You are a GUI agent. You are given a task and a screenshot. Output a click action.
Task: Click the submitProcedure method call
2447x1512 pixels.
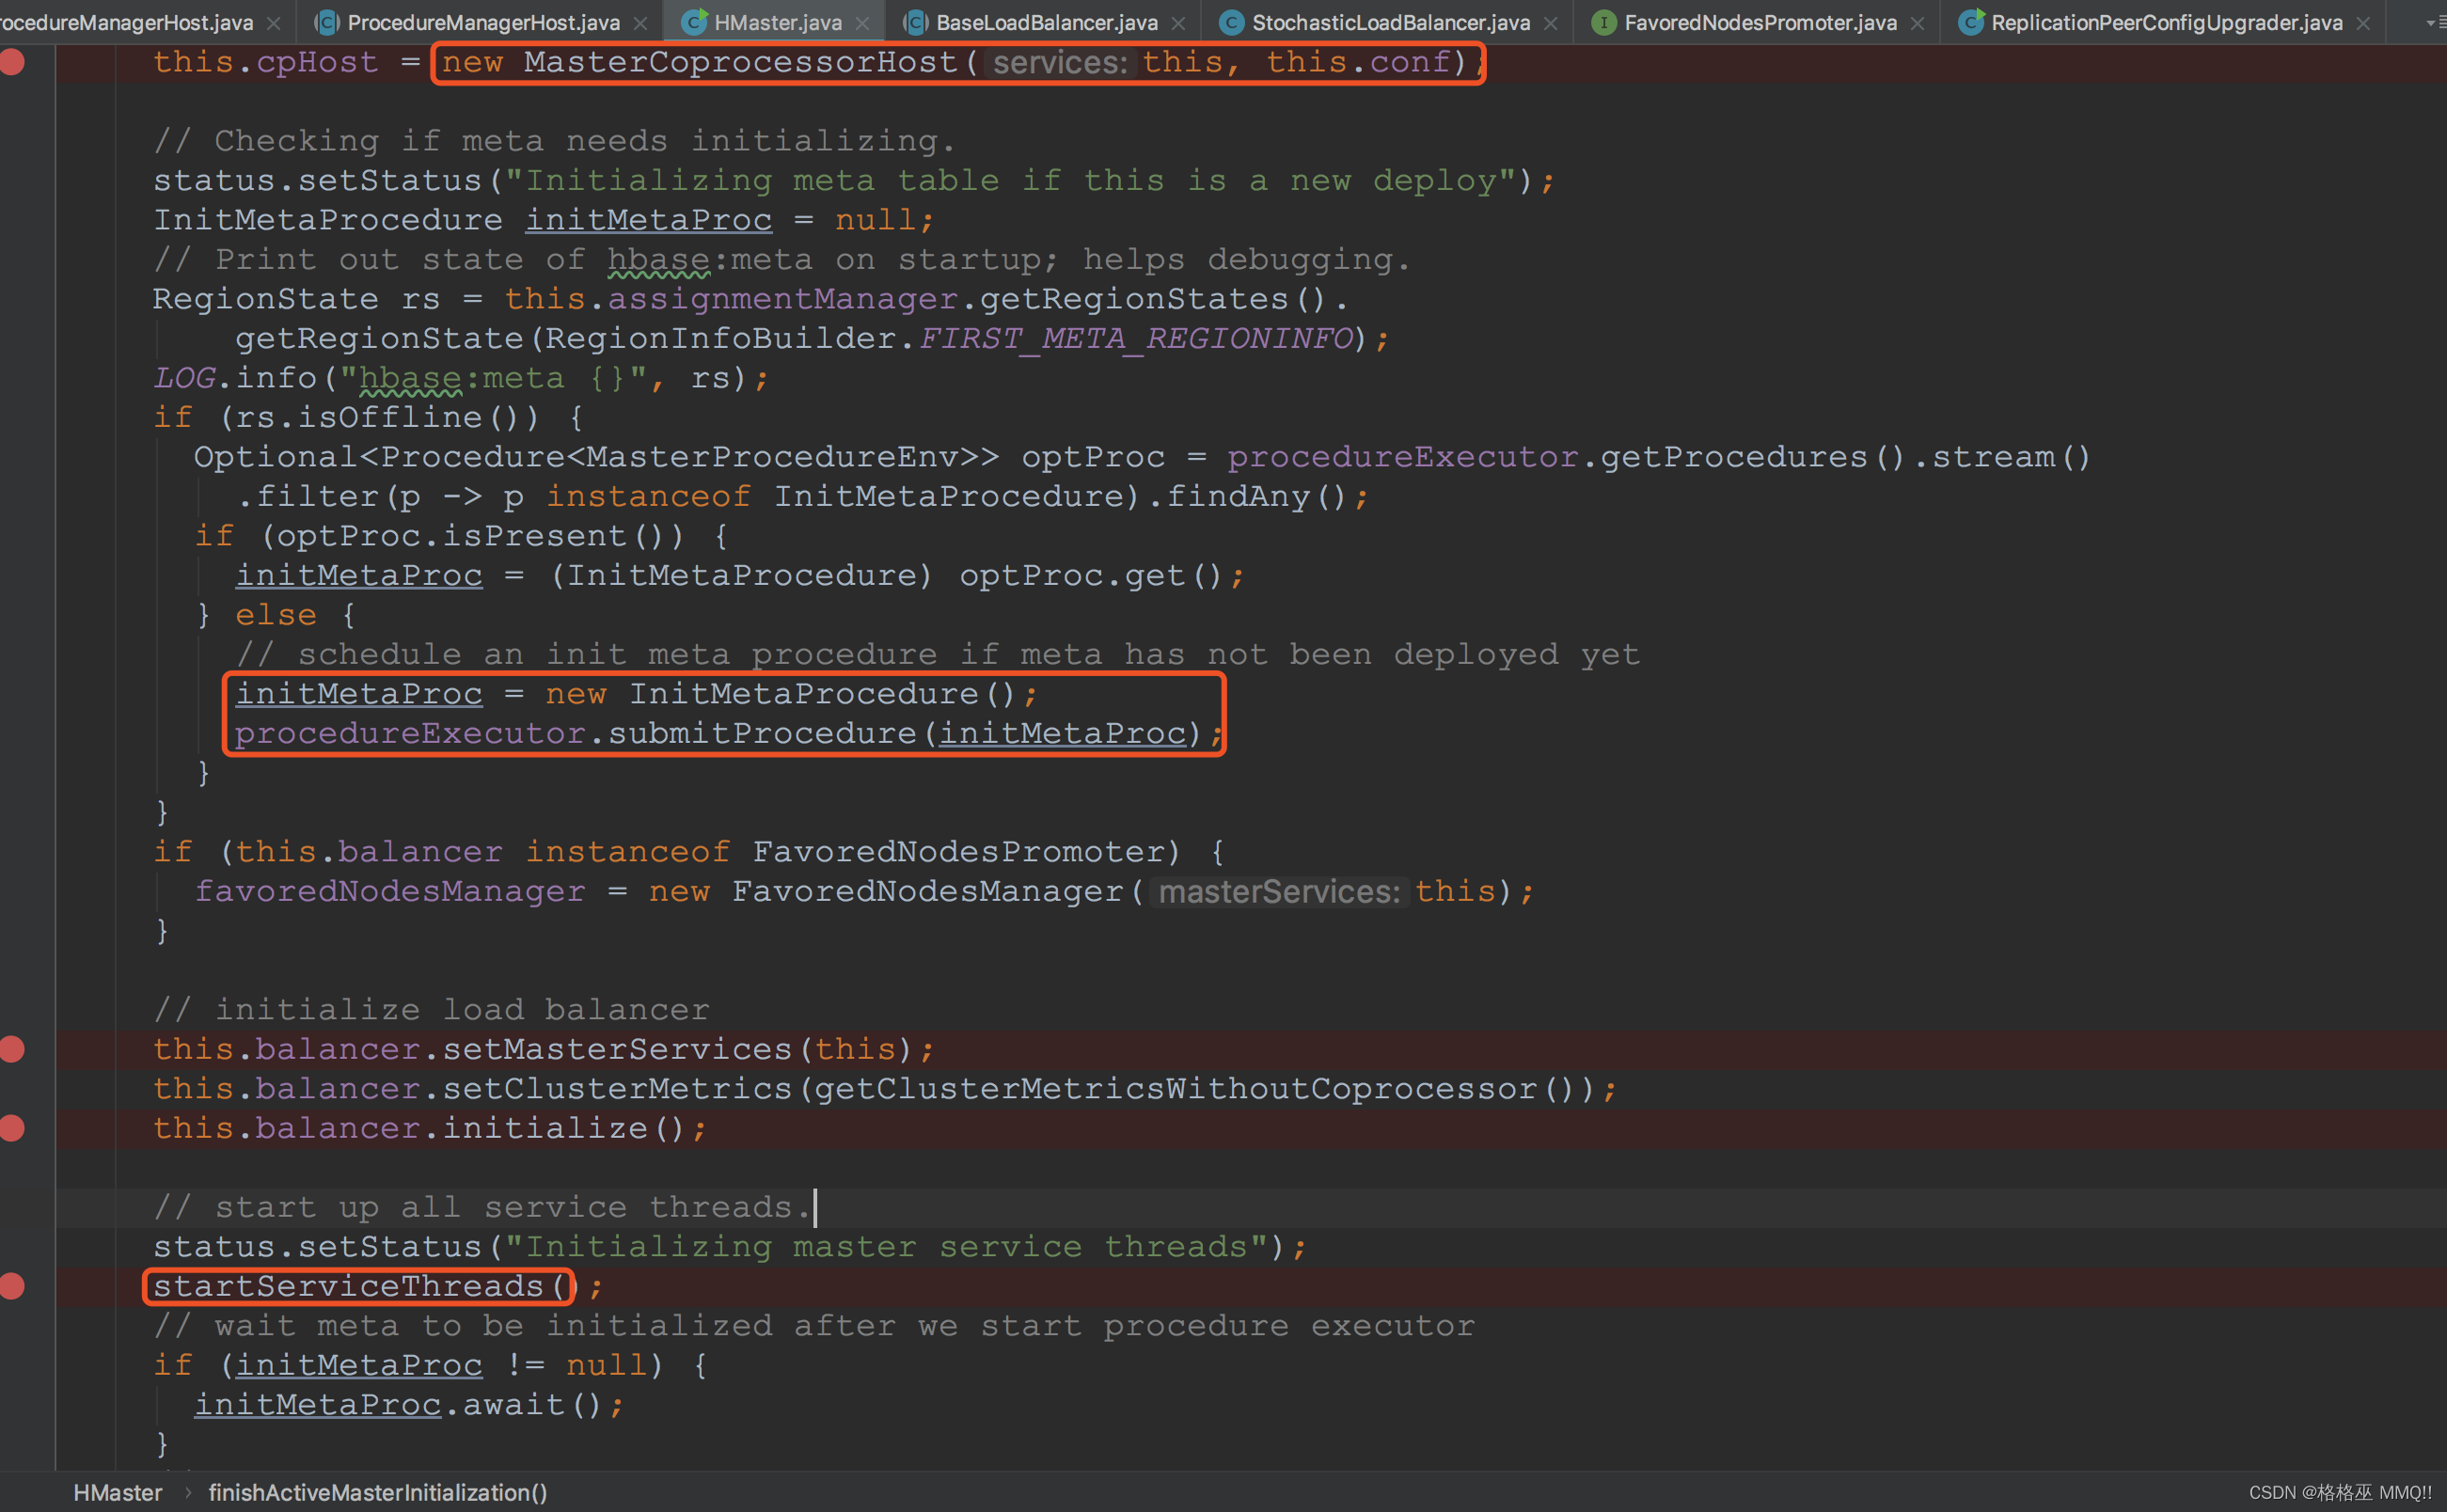762,733
